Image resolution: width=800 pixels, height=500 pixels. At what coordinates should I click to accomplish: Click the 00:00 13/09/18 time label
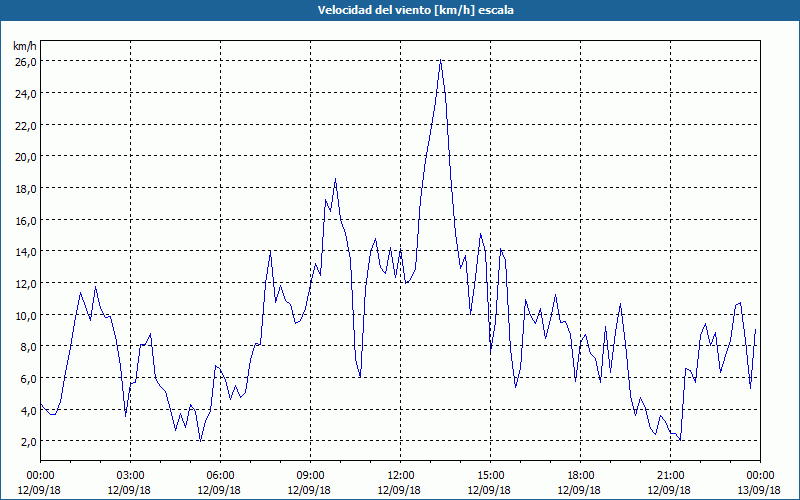click(760, 483)
